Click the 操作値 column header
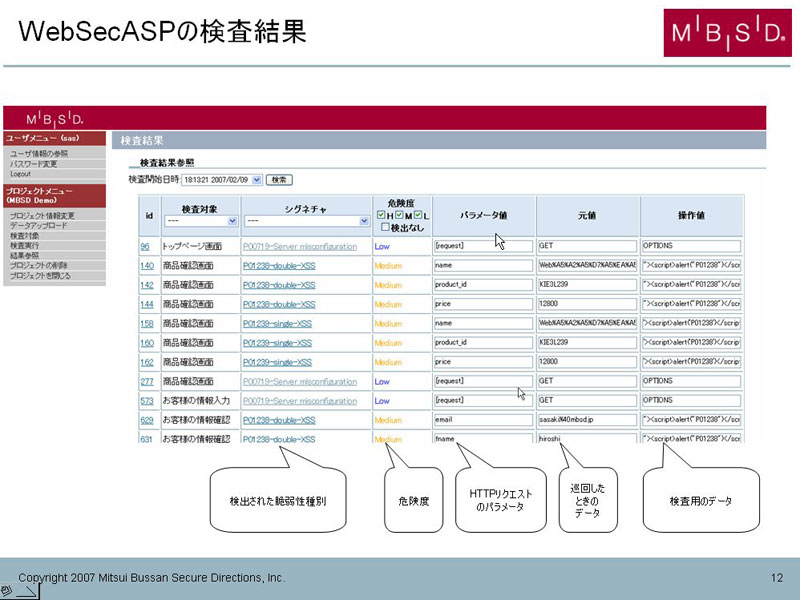Screen dimensions: 800x600 (x=691, y=215)
